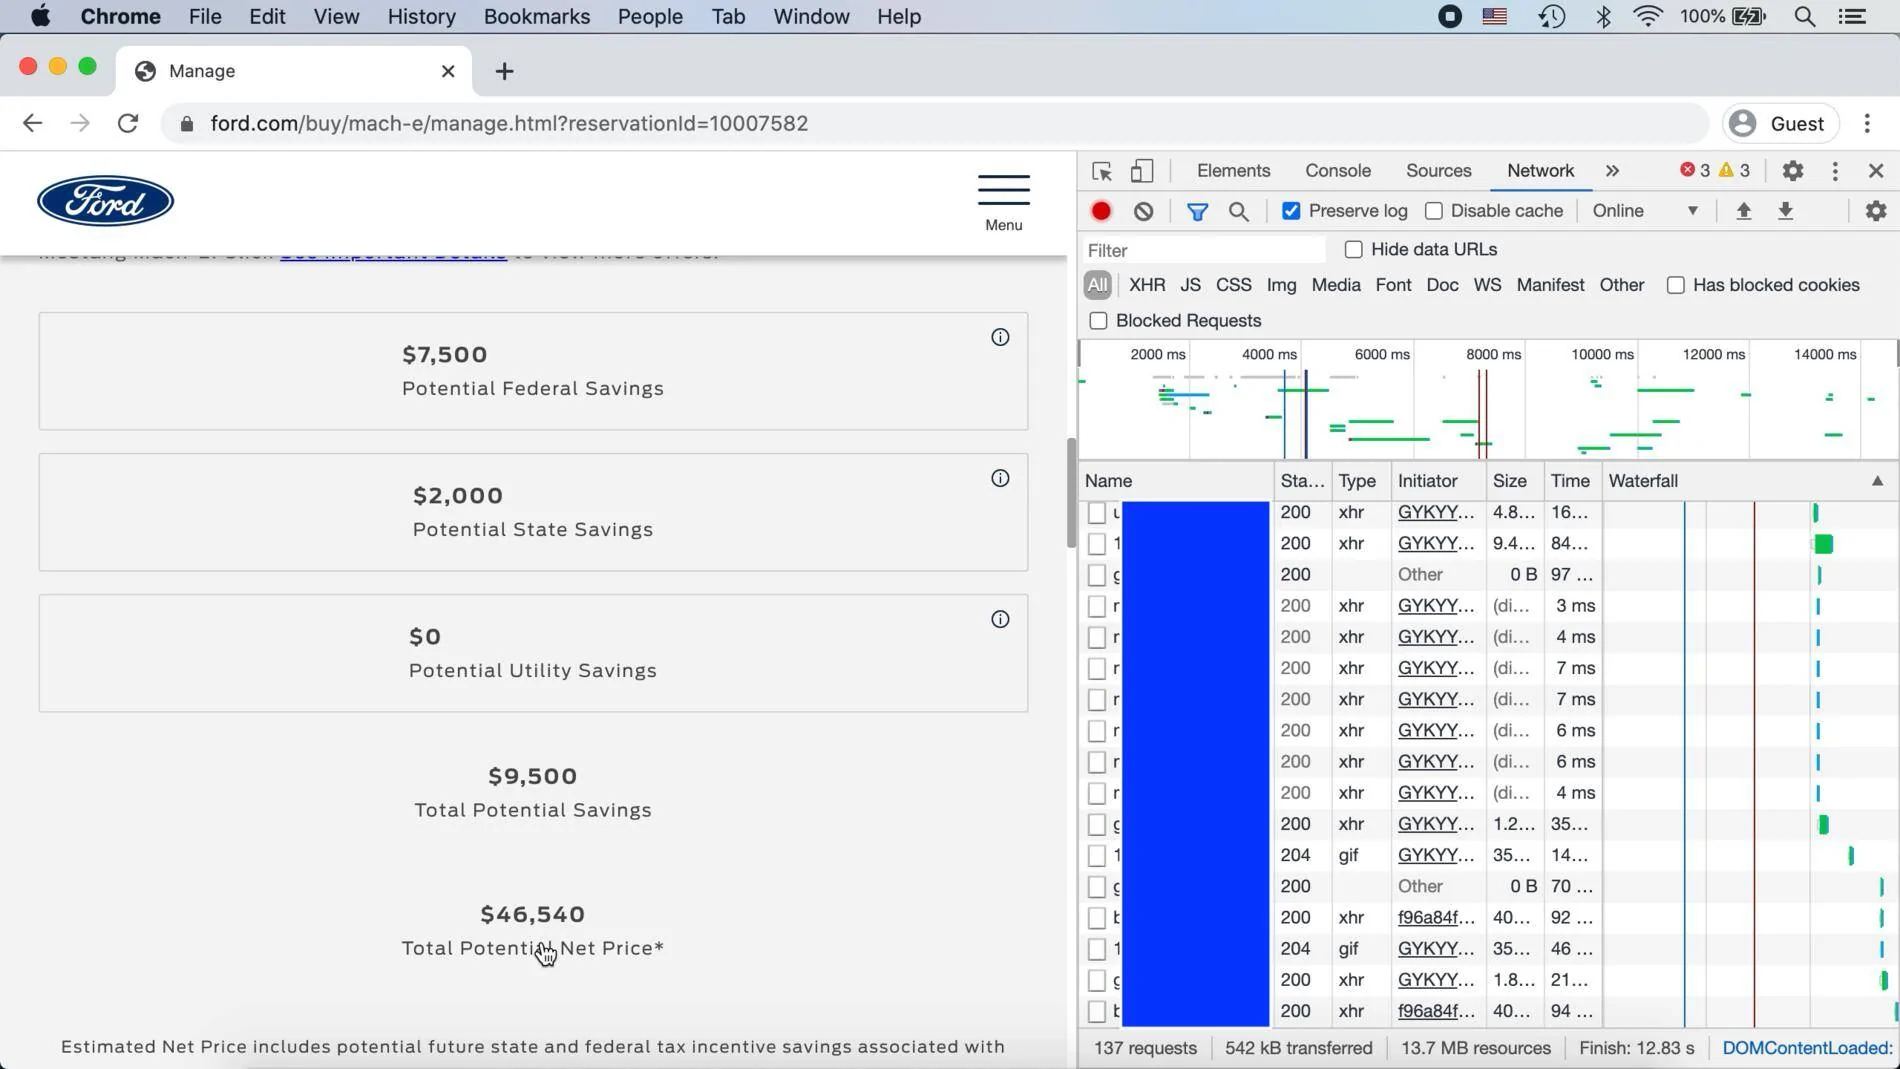The height and width of the screenshot is (1069, 1900).
Task: Select checkbox for the 84 ms xhr row
Action: pos(1097,543)
